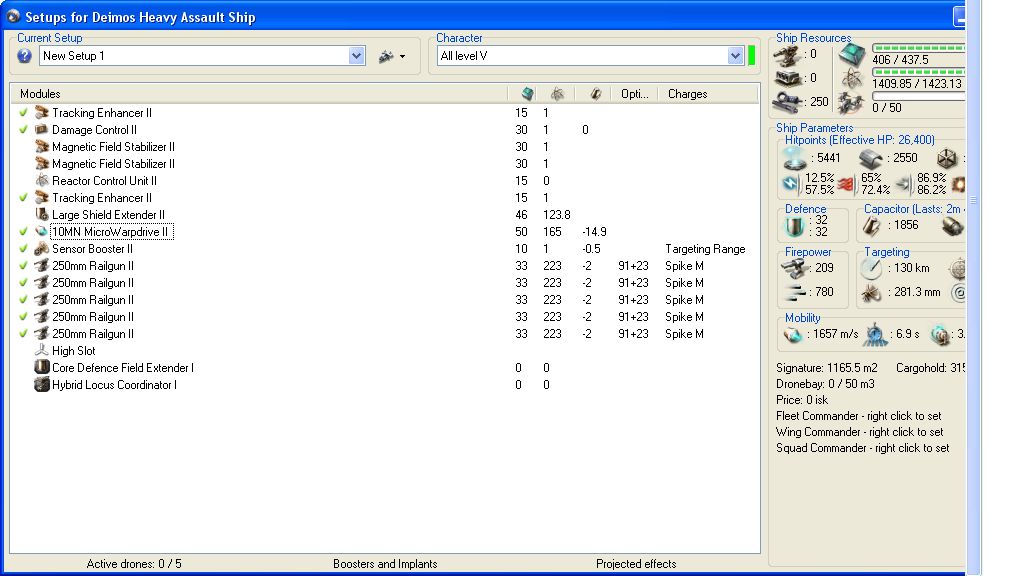Click the green character status indicator

(x=751, y=56)
